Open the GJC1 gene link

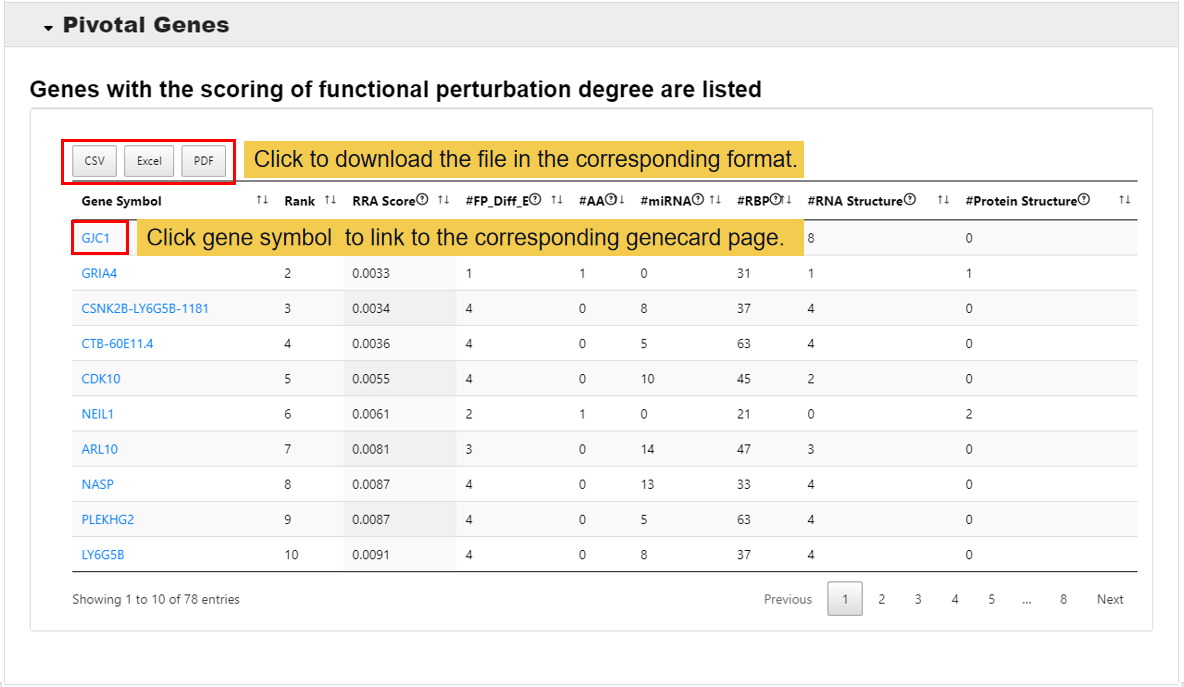click(96, 239)
